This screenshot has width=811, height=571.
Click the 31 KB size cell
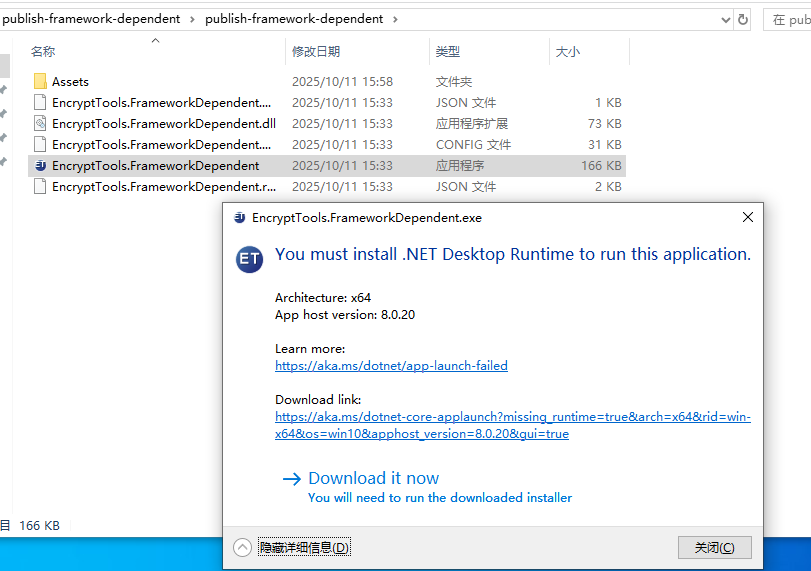tap(605, 144)
